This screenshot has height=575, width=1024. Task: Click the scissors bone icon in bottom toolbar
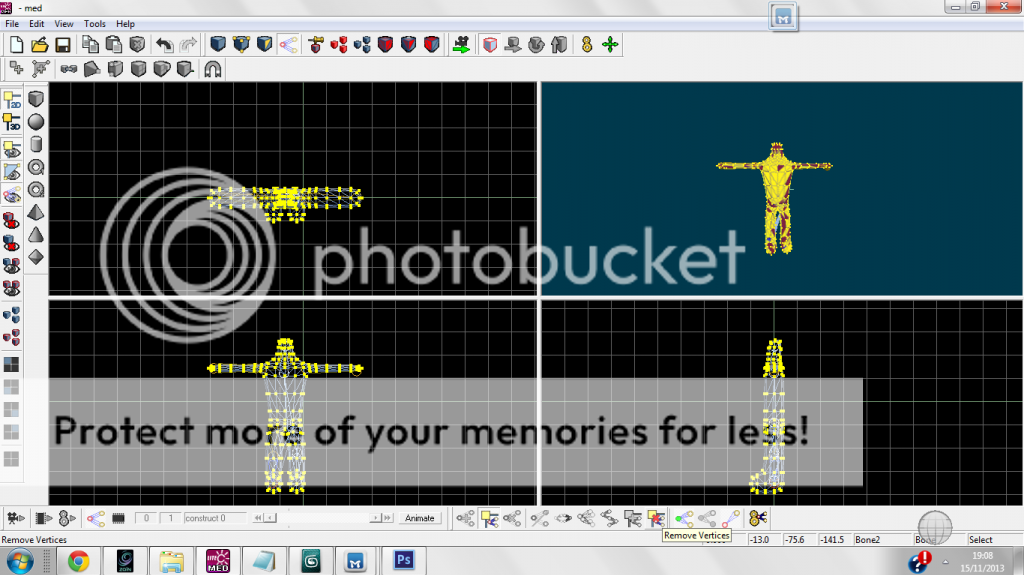pos(758,518)
